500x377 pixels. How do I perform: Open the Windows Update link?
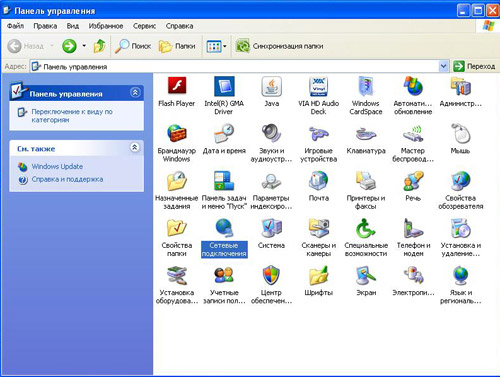coord(57,166)
